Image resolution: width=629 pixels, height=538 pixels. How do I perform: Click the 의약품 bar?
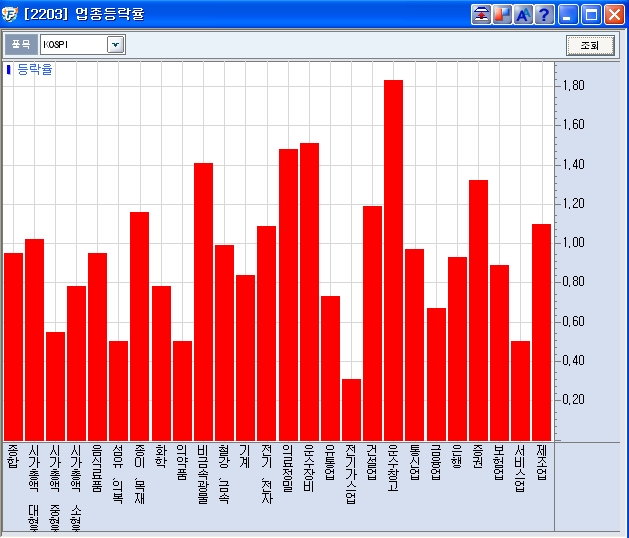(x=182, y=391)
